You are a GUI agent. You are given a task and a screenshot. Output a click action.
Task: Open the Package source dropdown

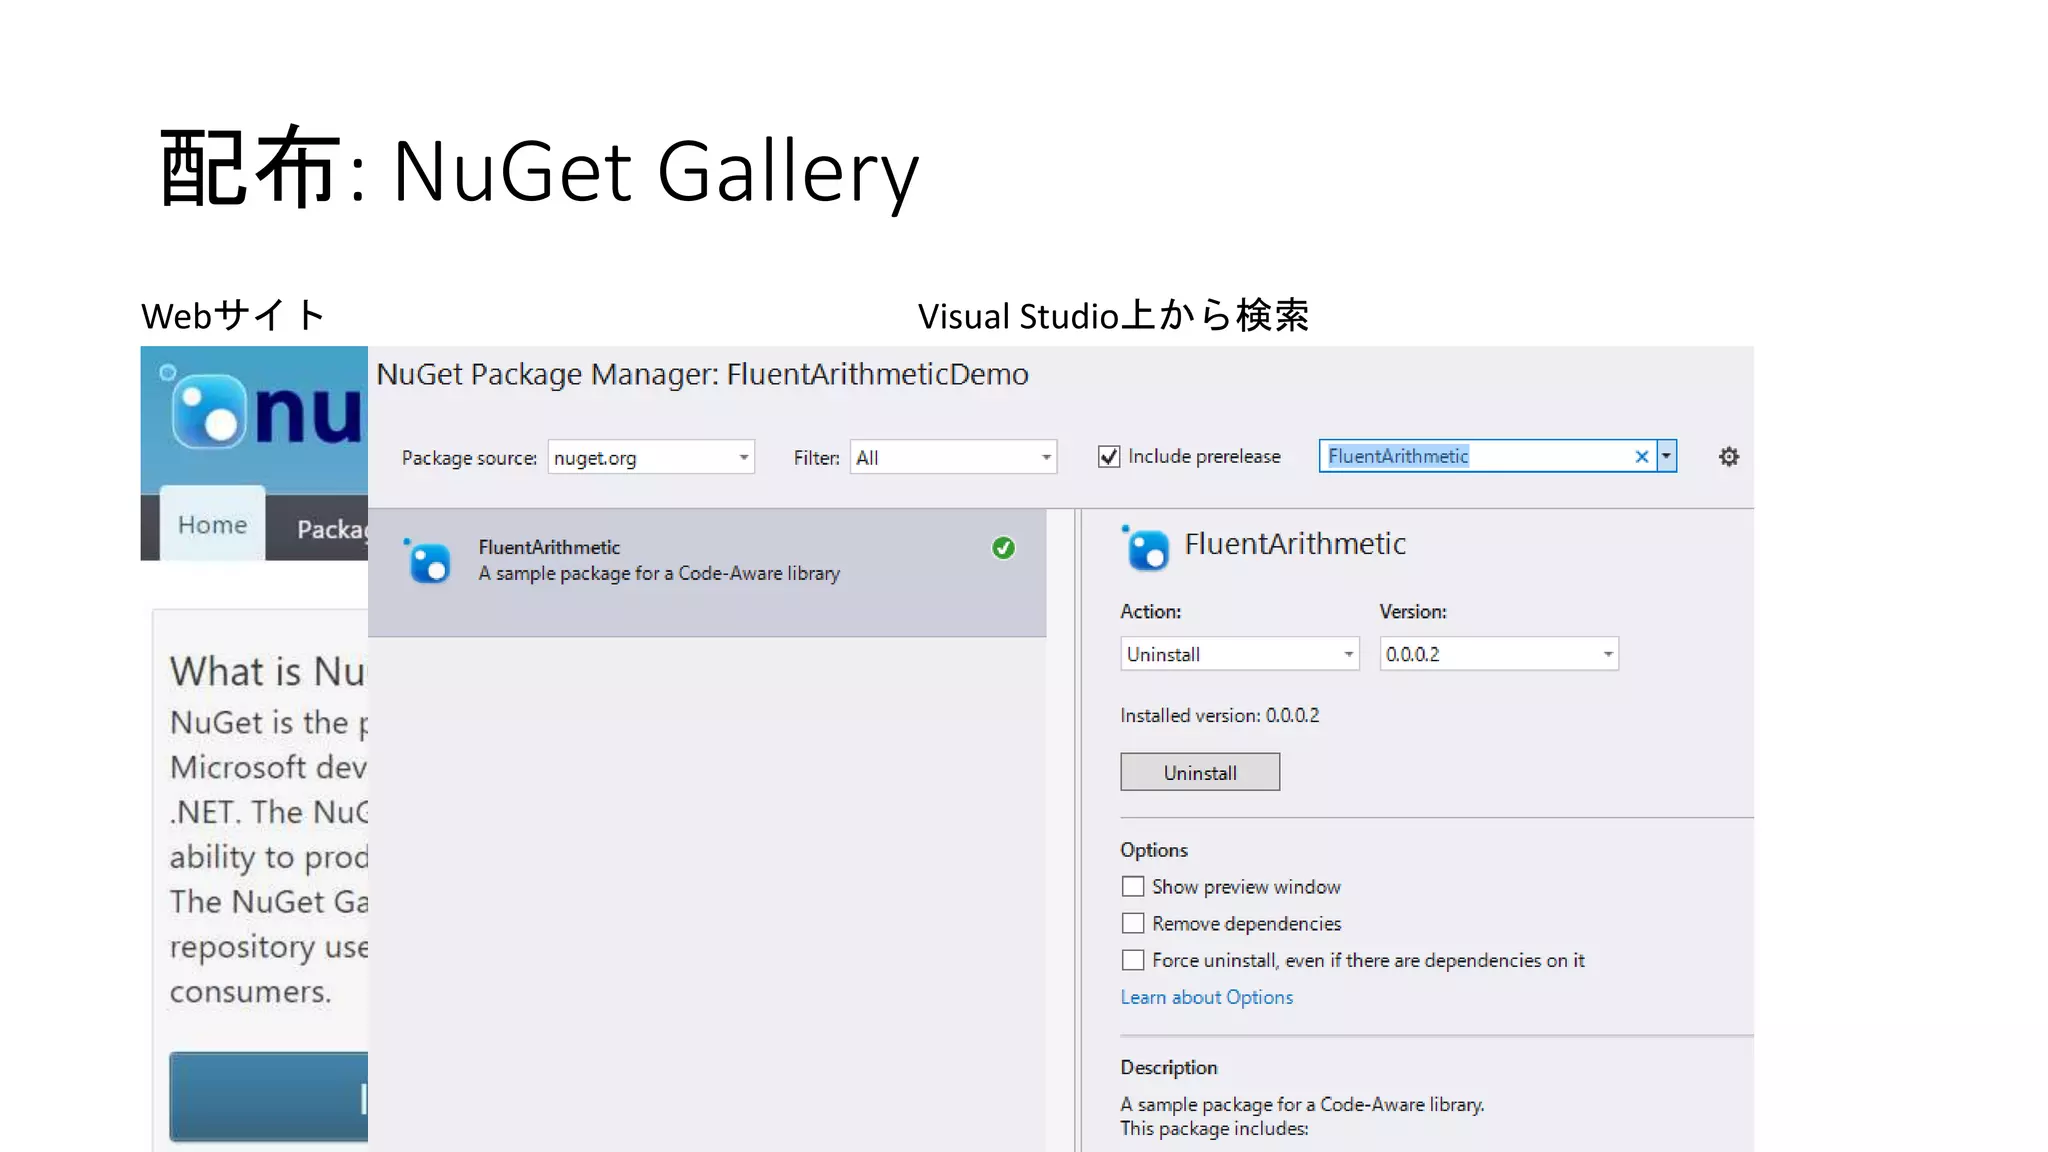[x=651, y=457]
